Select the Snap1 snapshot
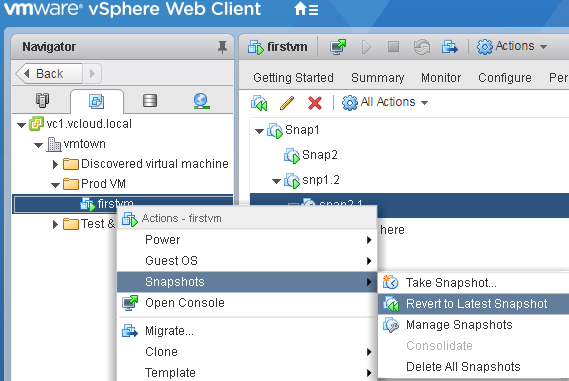Viewport: 569px width, 381px height. tap(302, 130)
